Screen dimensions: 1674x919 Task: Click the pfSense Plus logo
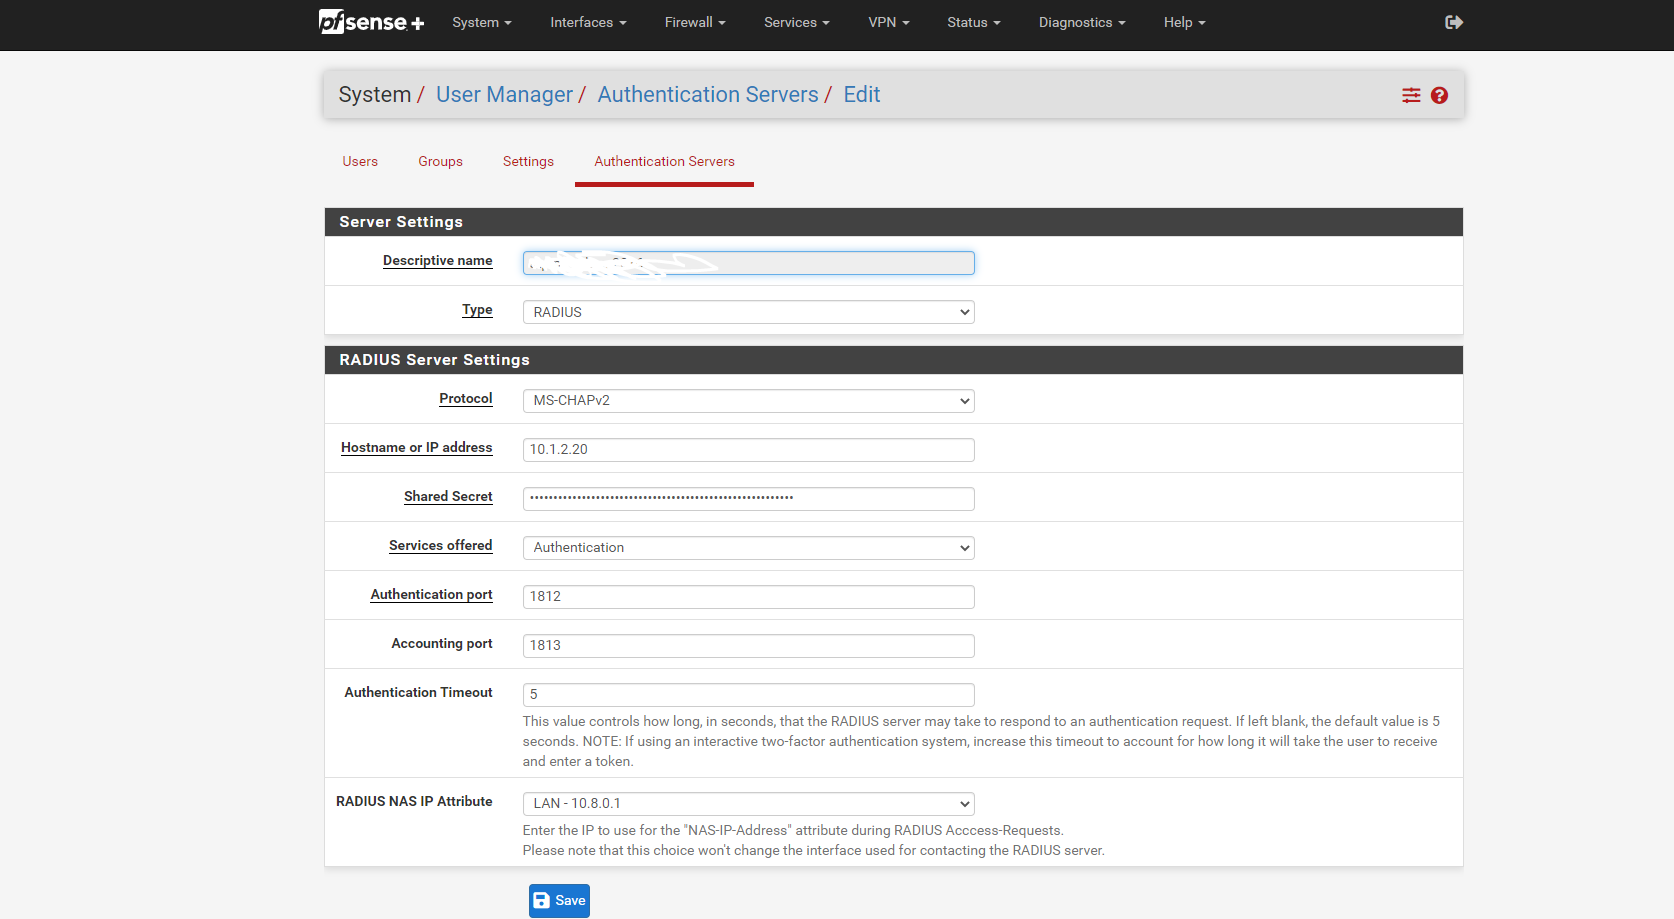(x=371, y=21)
